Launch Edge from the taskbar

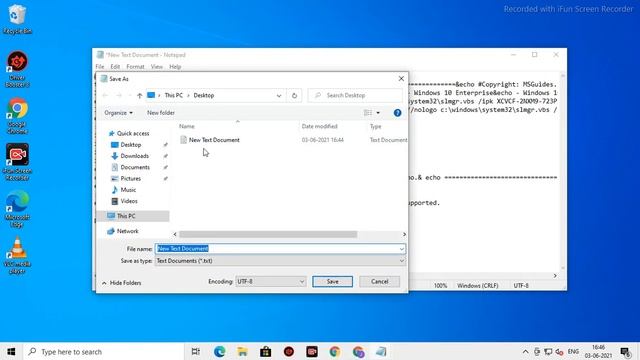tap(220, 351)
